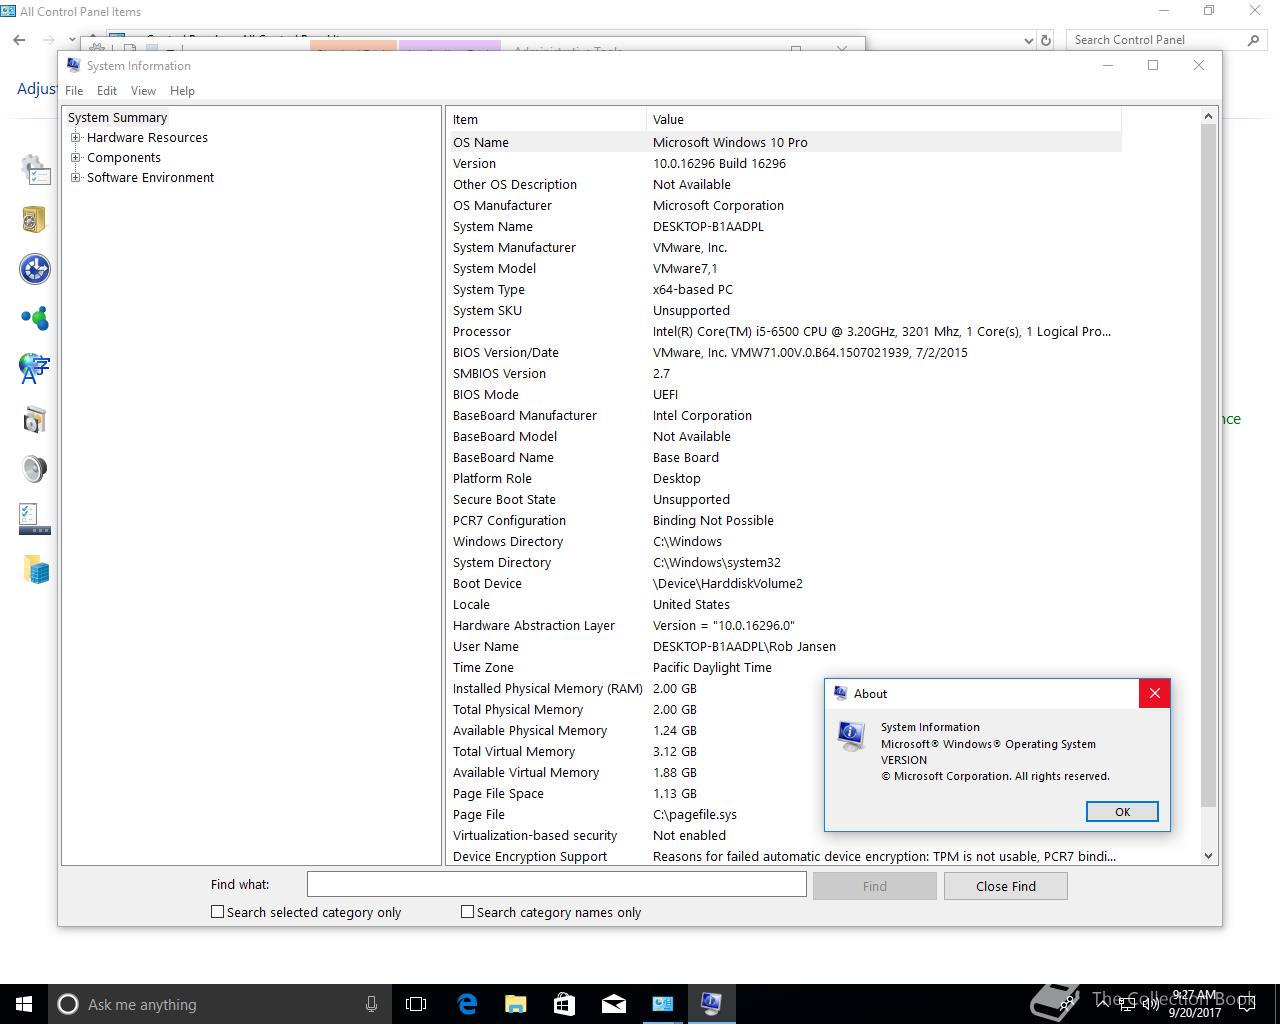This screenshot has width=1280, height=1024.
Task: Click the media player device icon in Control Panel
Action: tap(34, 419)
